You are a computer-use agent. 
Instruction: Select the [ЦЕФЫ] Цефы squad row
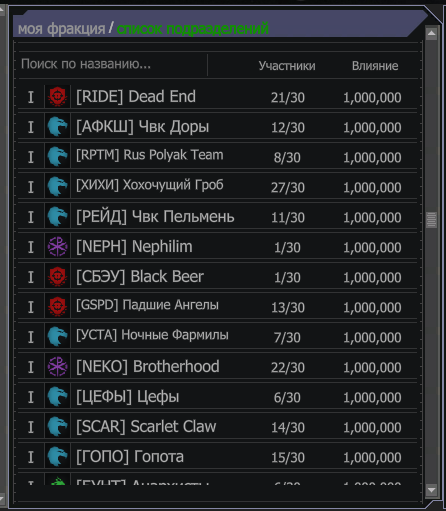(217, 397)
